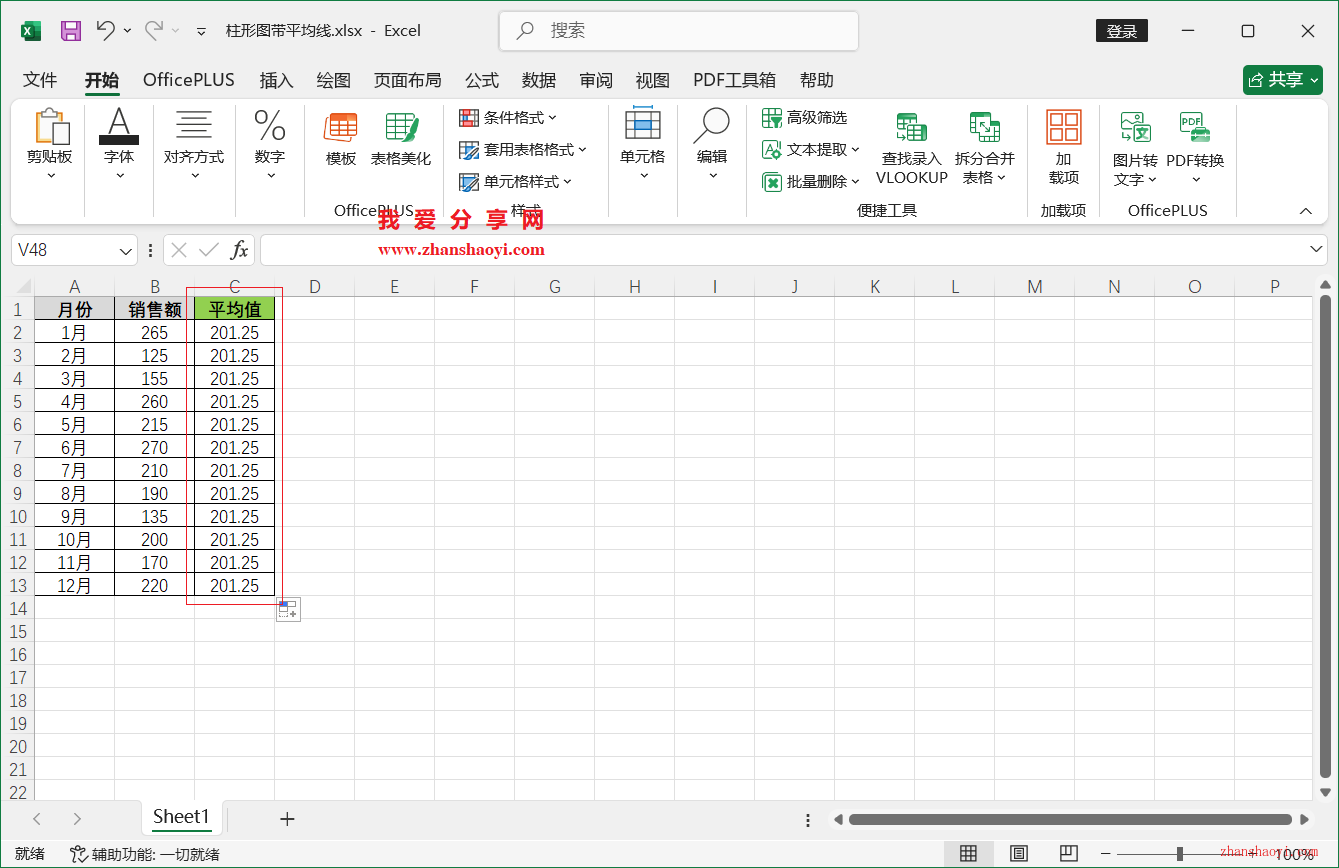Click the previous sheet navigation arrow
This screenshot has width=1339, height=868.
pos(37,819)
